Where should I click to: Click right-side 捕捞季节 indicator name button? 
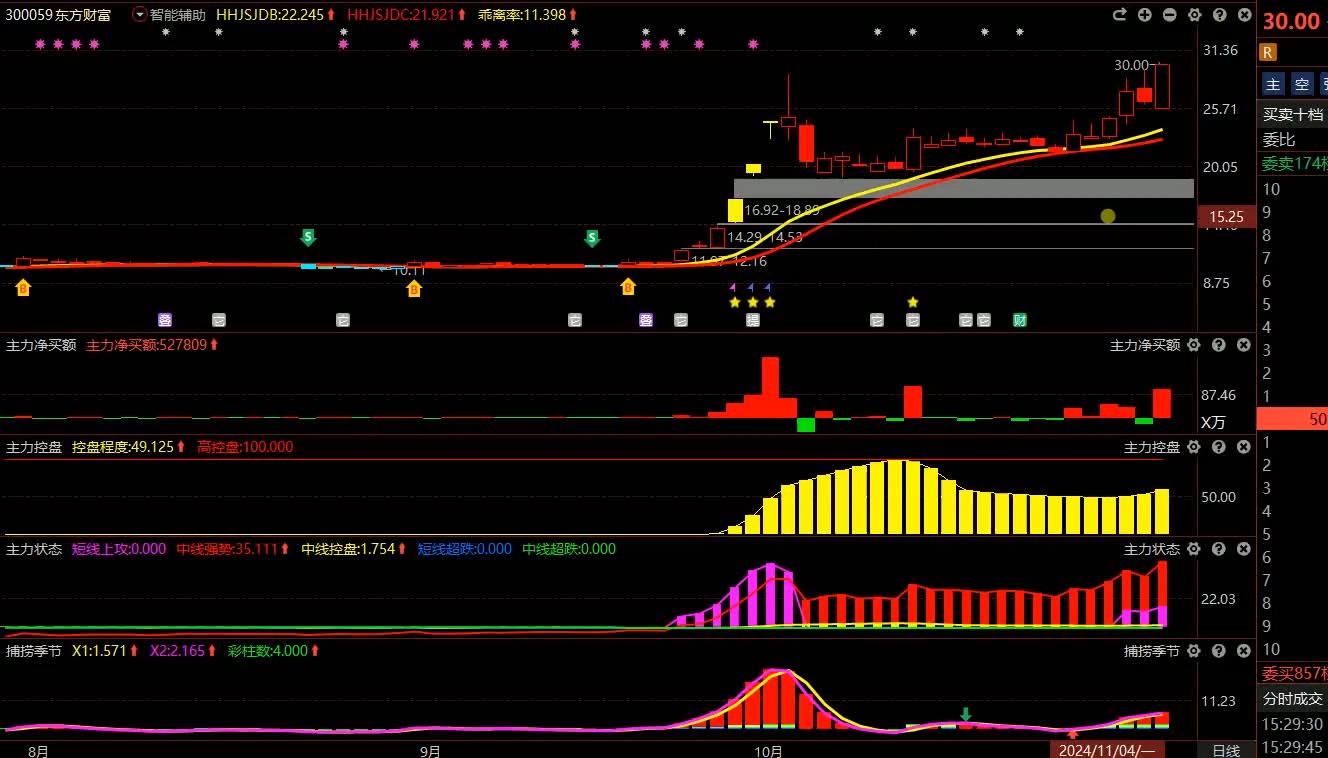(1152, 651)
